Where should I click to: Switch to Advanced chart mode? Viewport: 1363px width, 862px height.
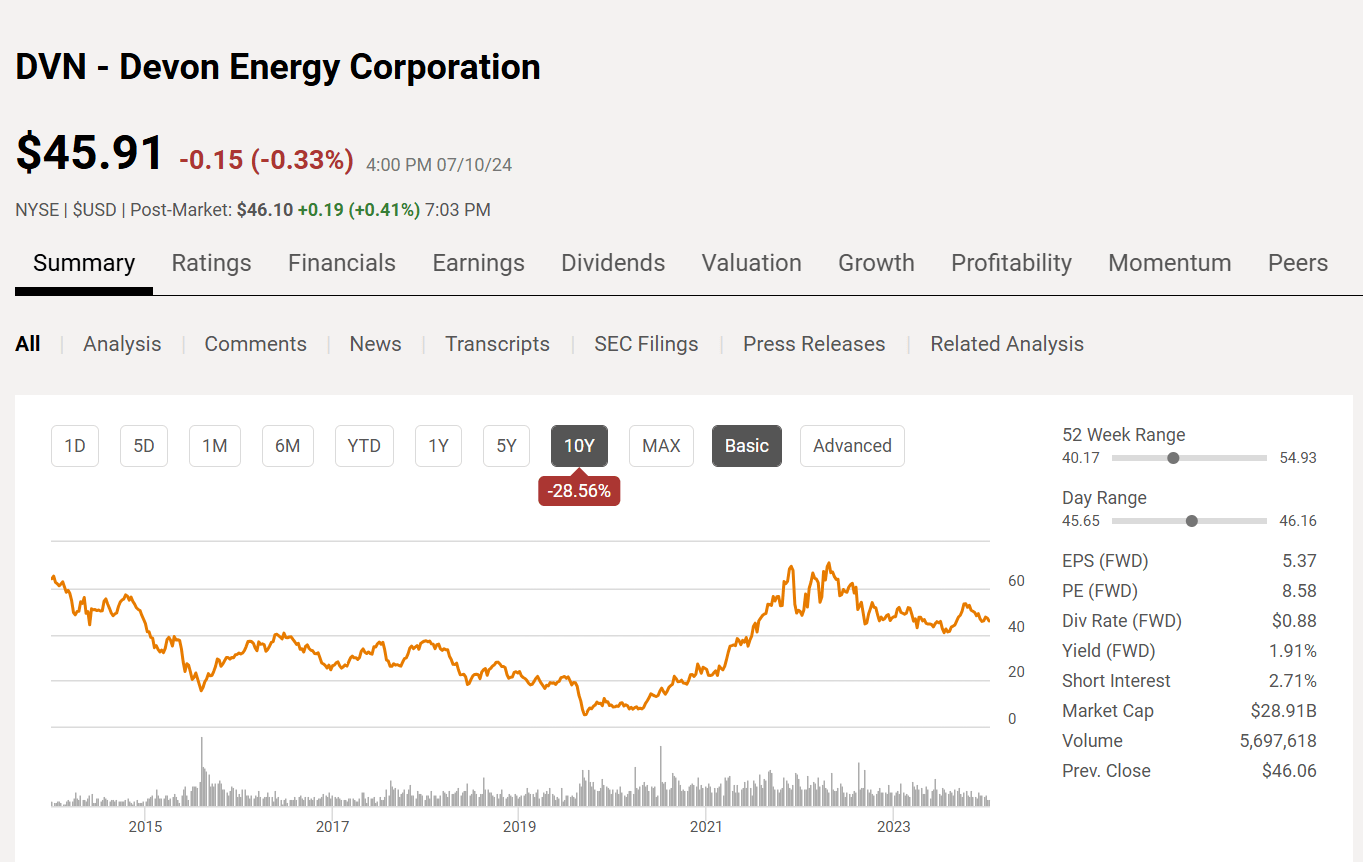pyautogui.click(x=852, y=446)
